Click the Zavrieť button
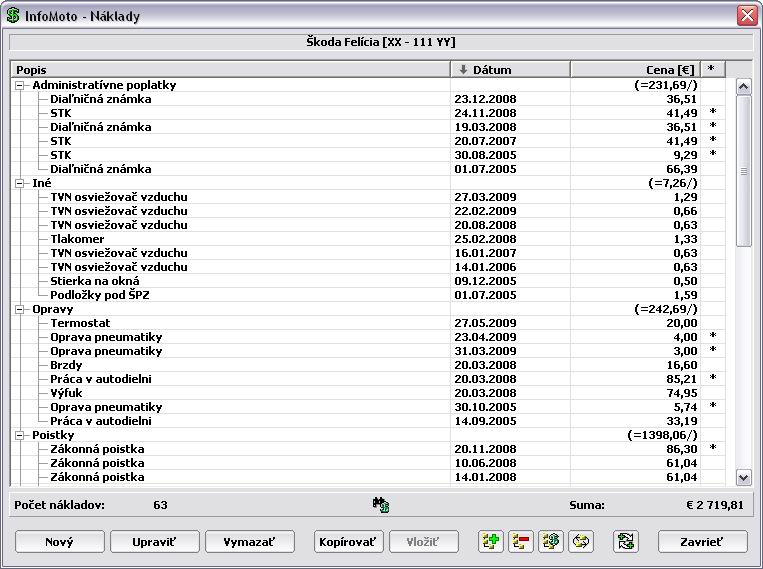The width and height of the screenshot is (763, 569). tap(702, 542)
